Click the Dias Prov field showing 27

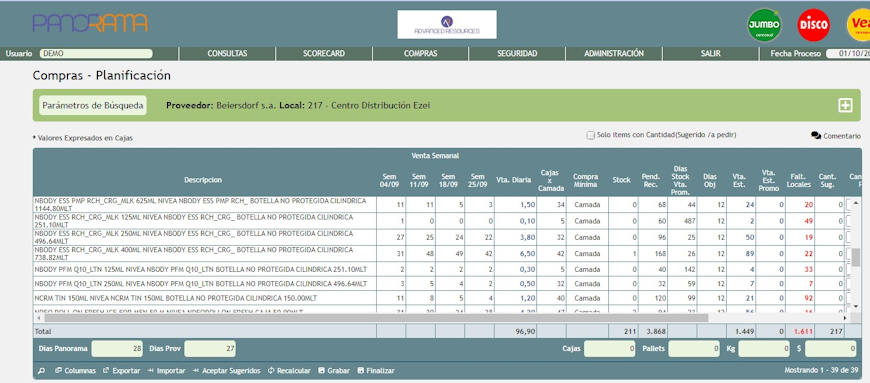click(210, 349)
